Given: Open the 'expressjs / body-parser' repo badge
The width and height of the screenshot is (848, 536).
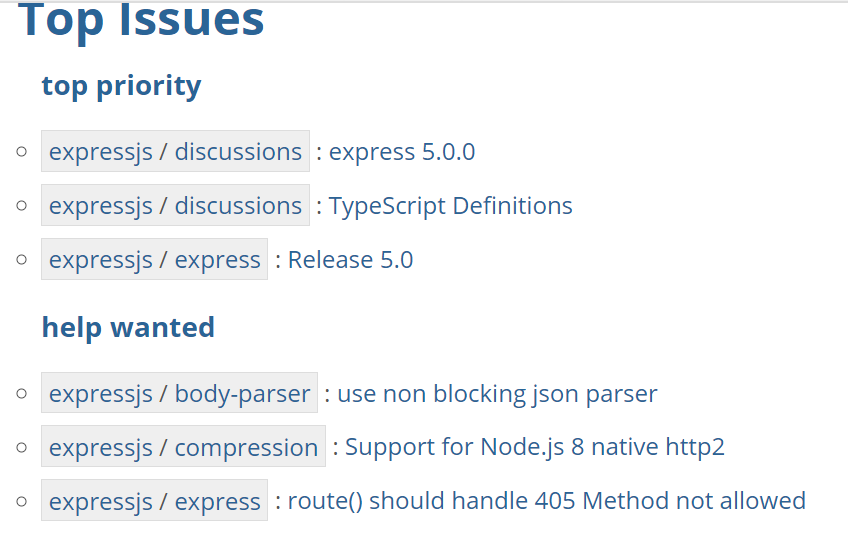Looking at the screenshot, I should click(x=179, y=393).
